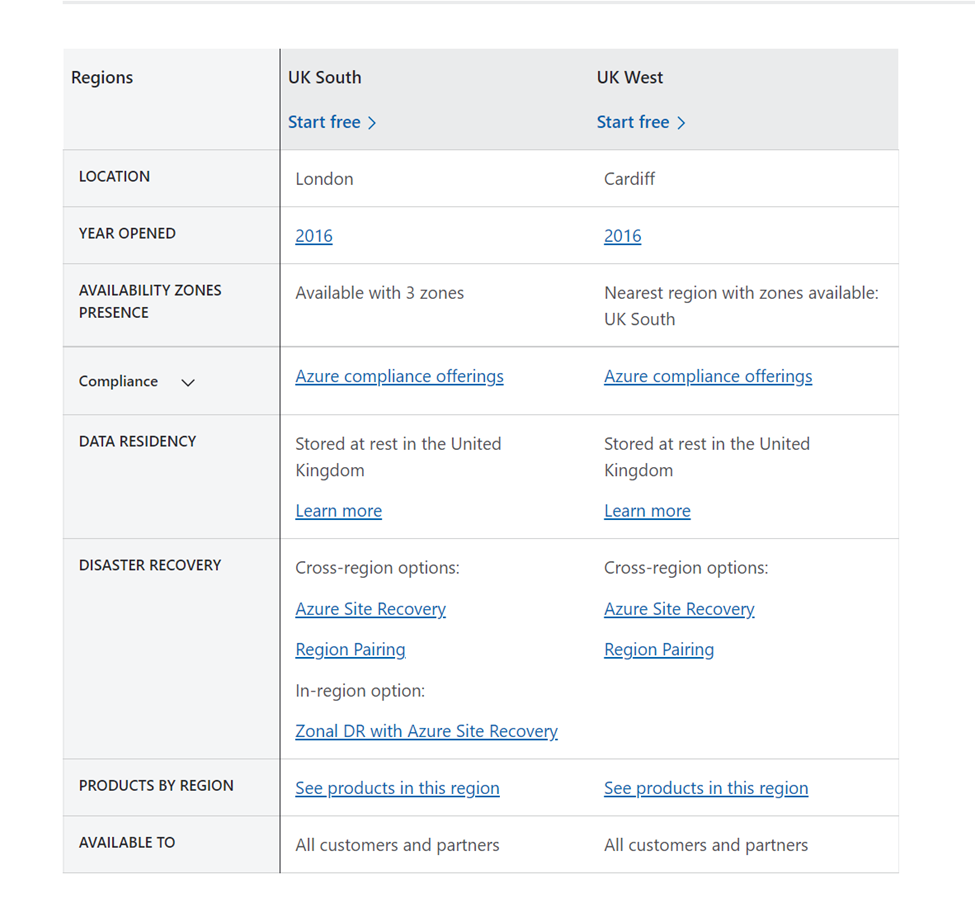Open Azure Site Recovery link for UK South
This screenshot has width=975, height=917.
click(370, 609)
